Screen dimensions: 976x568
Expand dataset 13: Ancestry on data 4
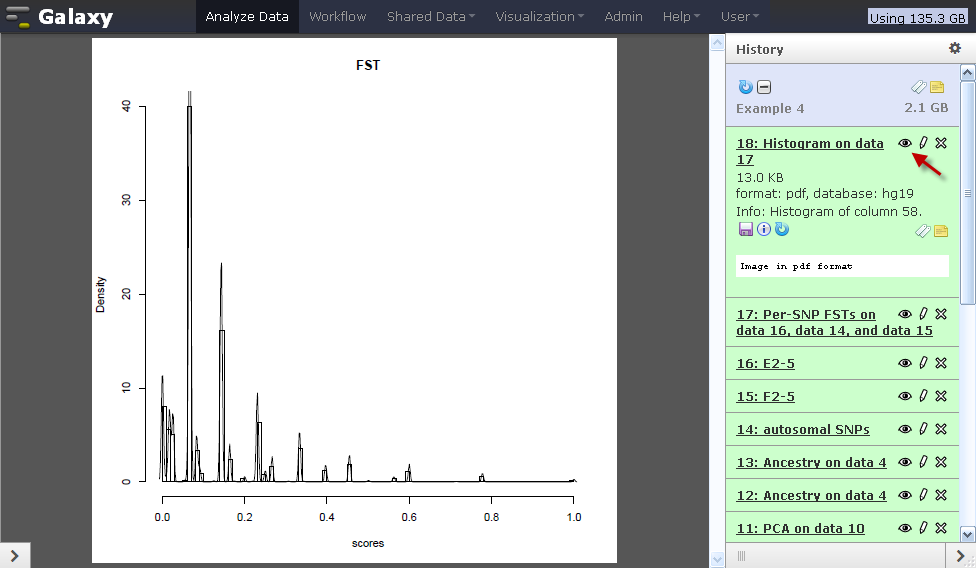tap(811, 462)
